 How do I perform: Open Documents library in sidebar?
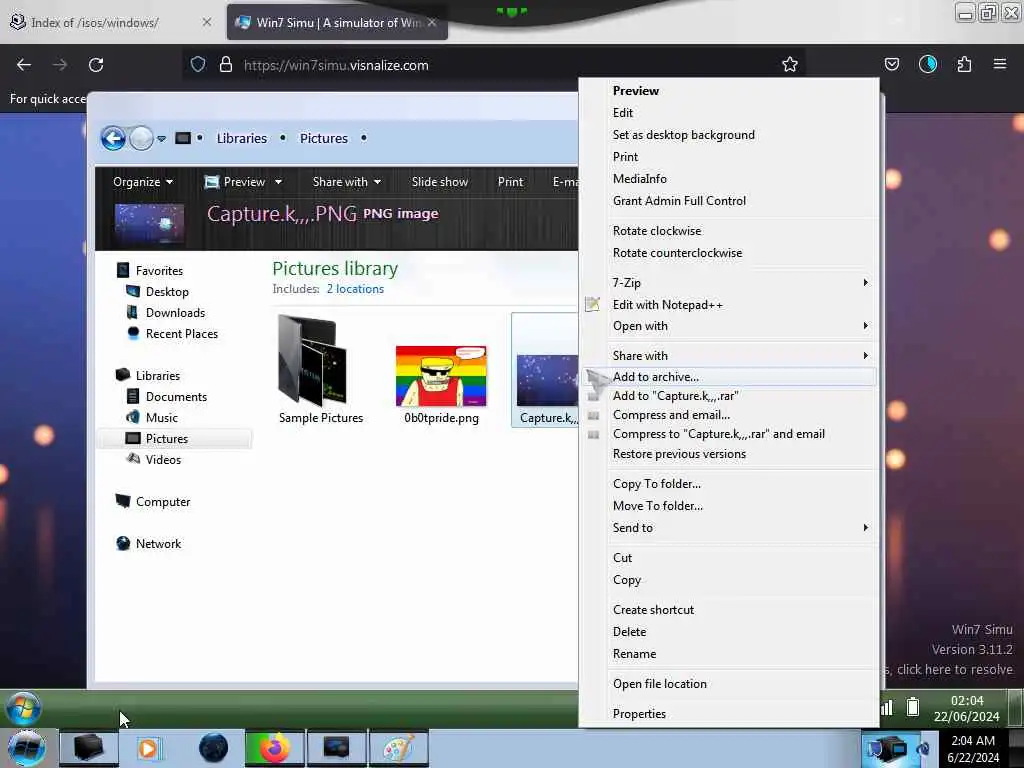pyautogui.click(x=176, y=397)
